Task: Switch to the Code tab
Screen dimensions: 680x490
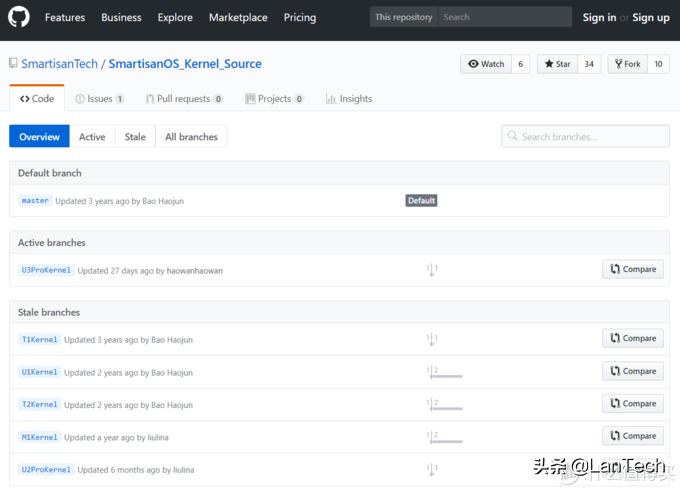Action: [x=37, y=99]
